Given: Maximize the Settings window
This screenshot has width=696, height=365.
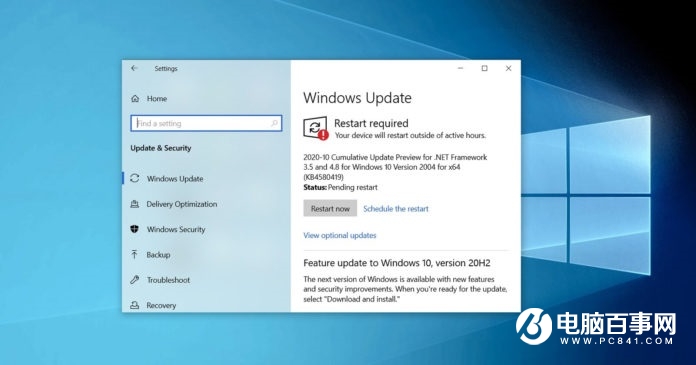Looking at the screenshot, I should tap(484, 68).
